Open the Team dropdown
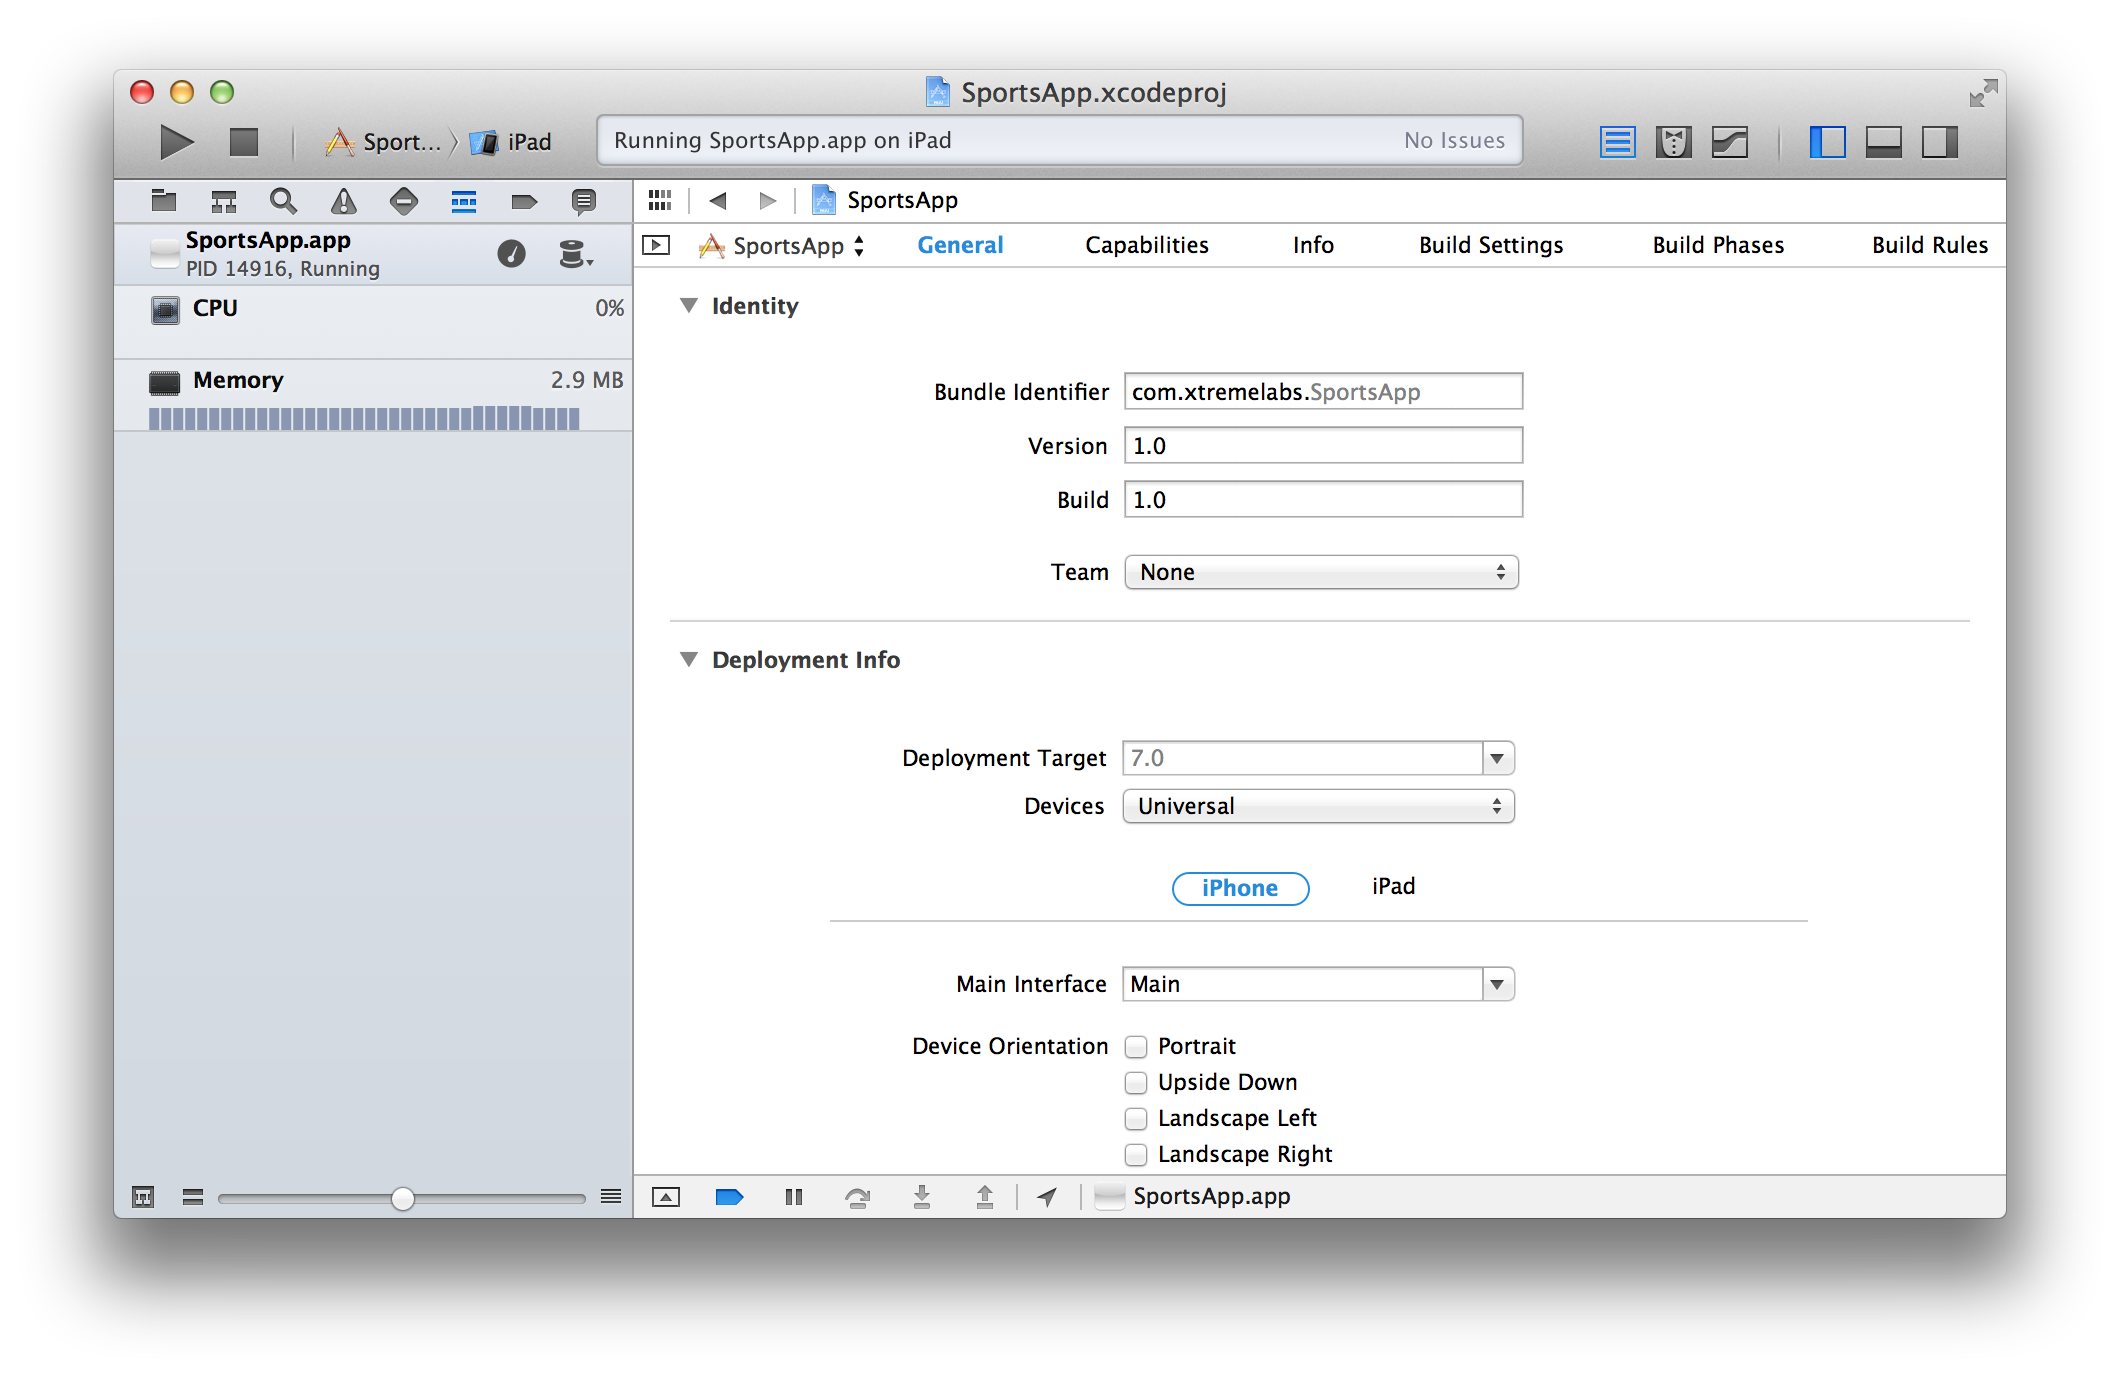The image size is (2120, 1376). coord(1321,572)
